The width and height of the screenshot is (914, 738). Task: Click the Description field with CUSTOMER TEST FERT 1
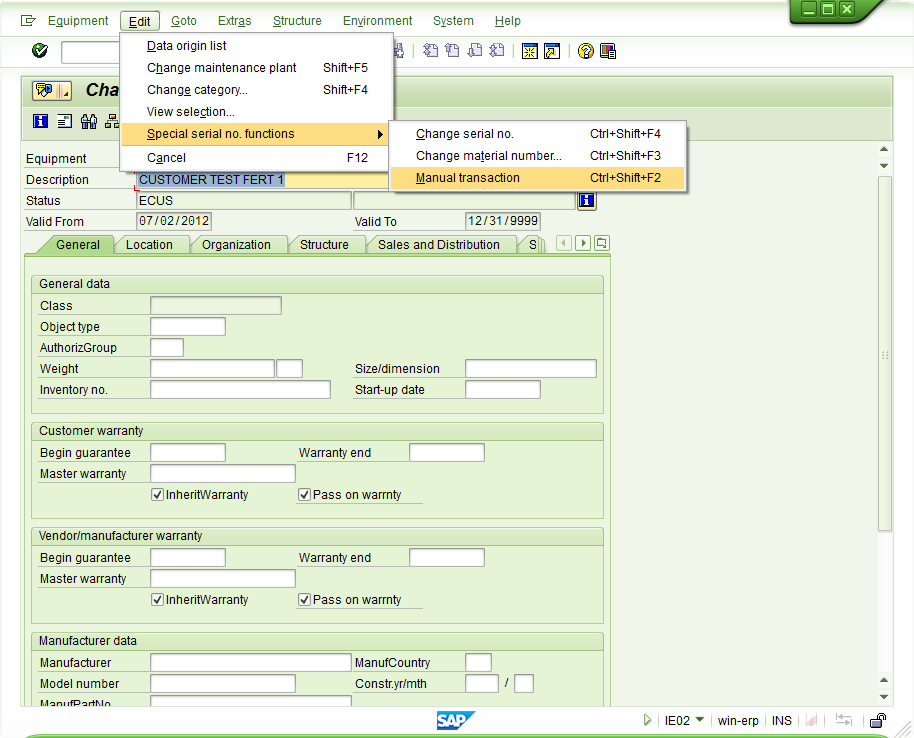pos(262,180)
